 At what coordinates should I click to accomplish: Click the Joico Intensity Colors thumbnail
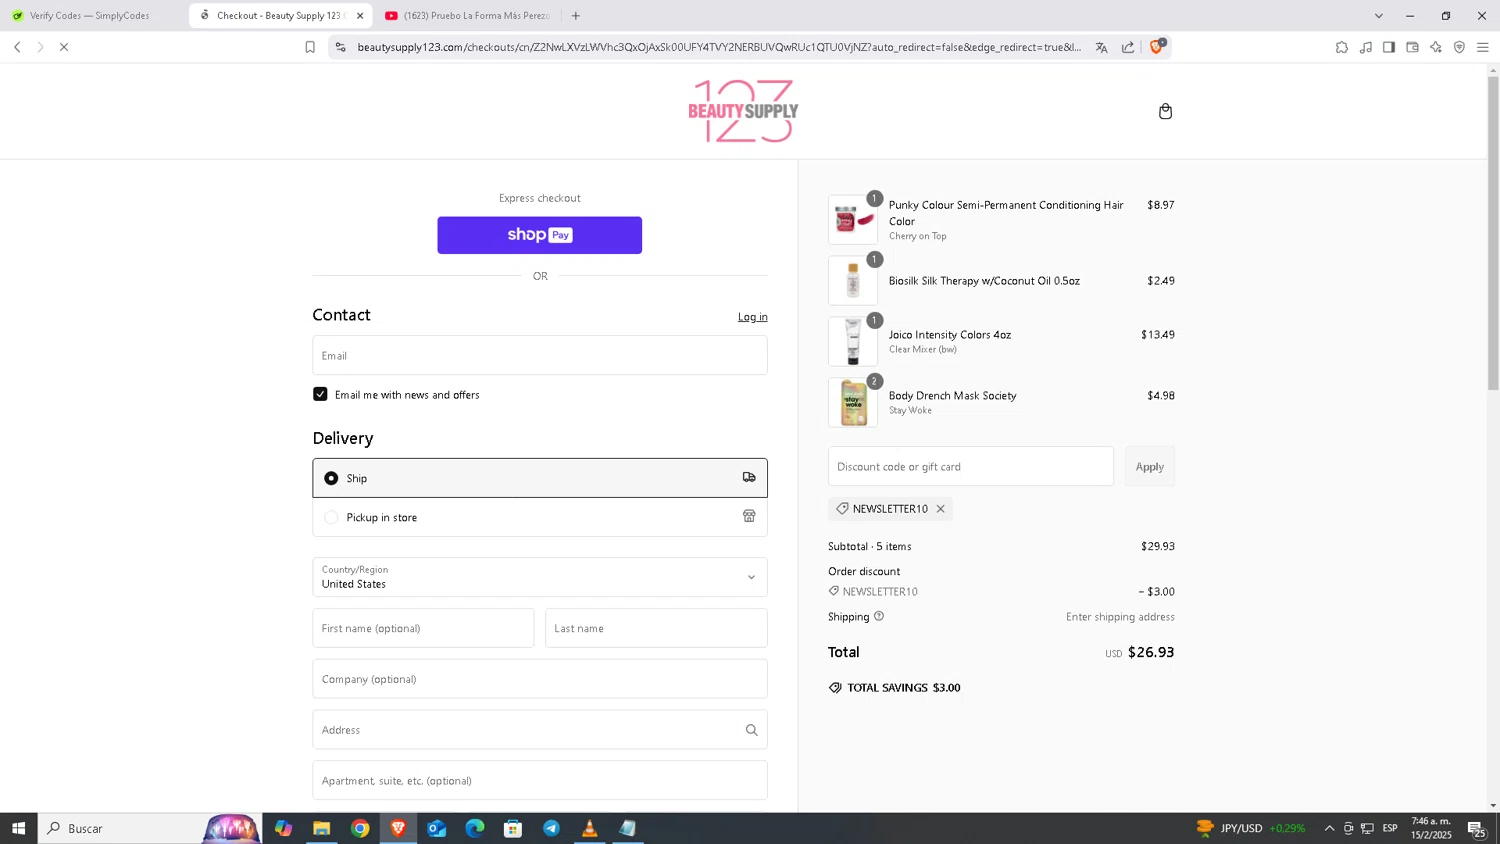click(x=853, y=341)
